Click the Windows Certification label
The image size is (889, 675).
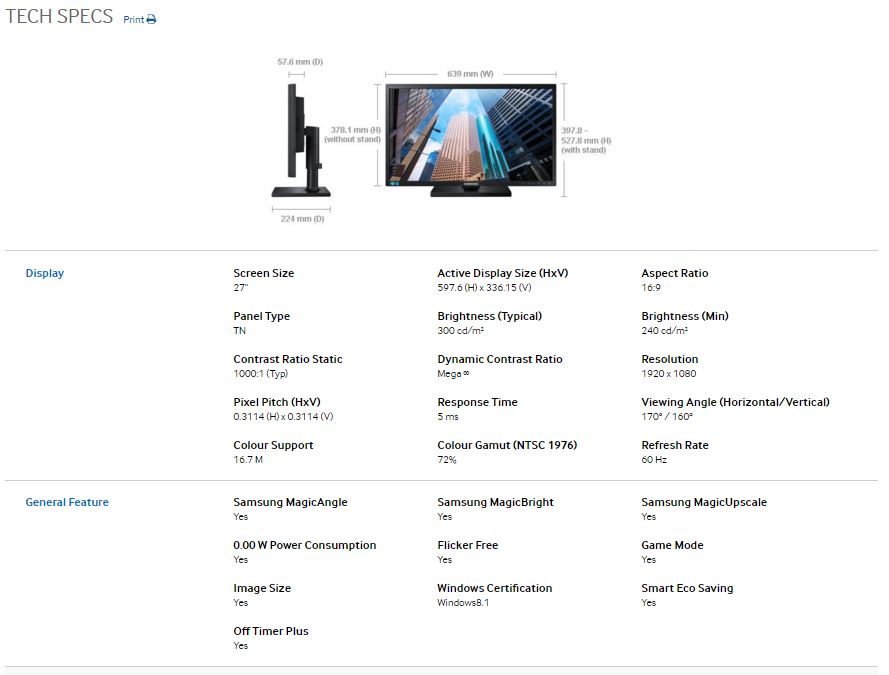coord(494,588)
